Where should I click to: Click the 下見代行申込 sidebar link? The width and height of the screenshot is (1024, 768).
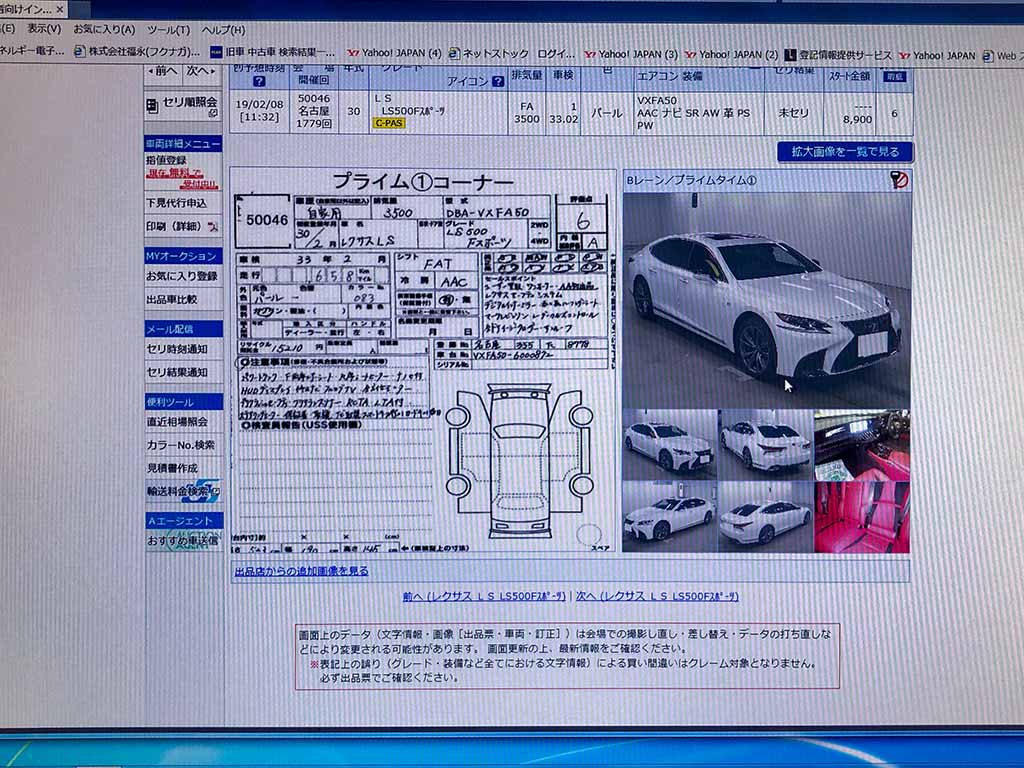[x=176, y=203]
